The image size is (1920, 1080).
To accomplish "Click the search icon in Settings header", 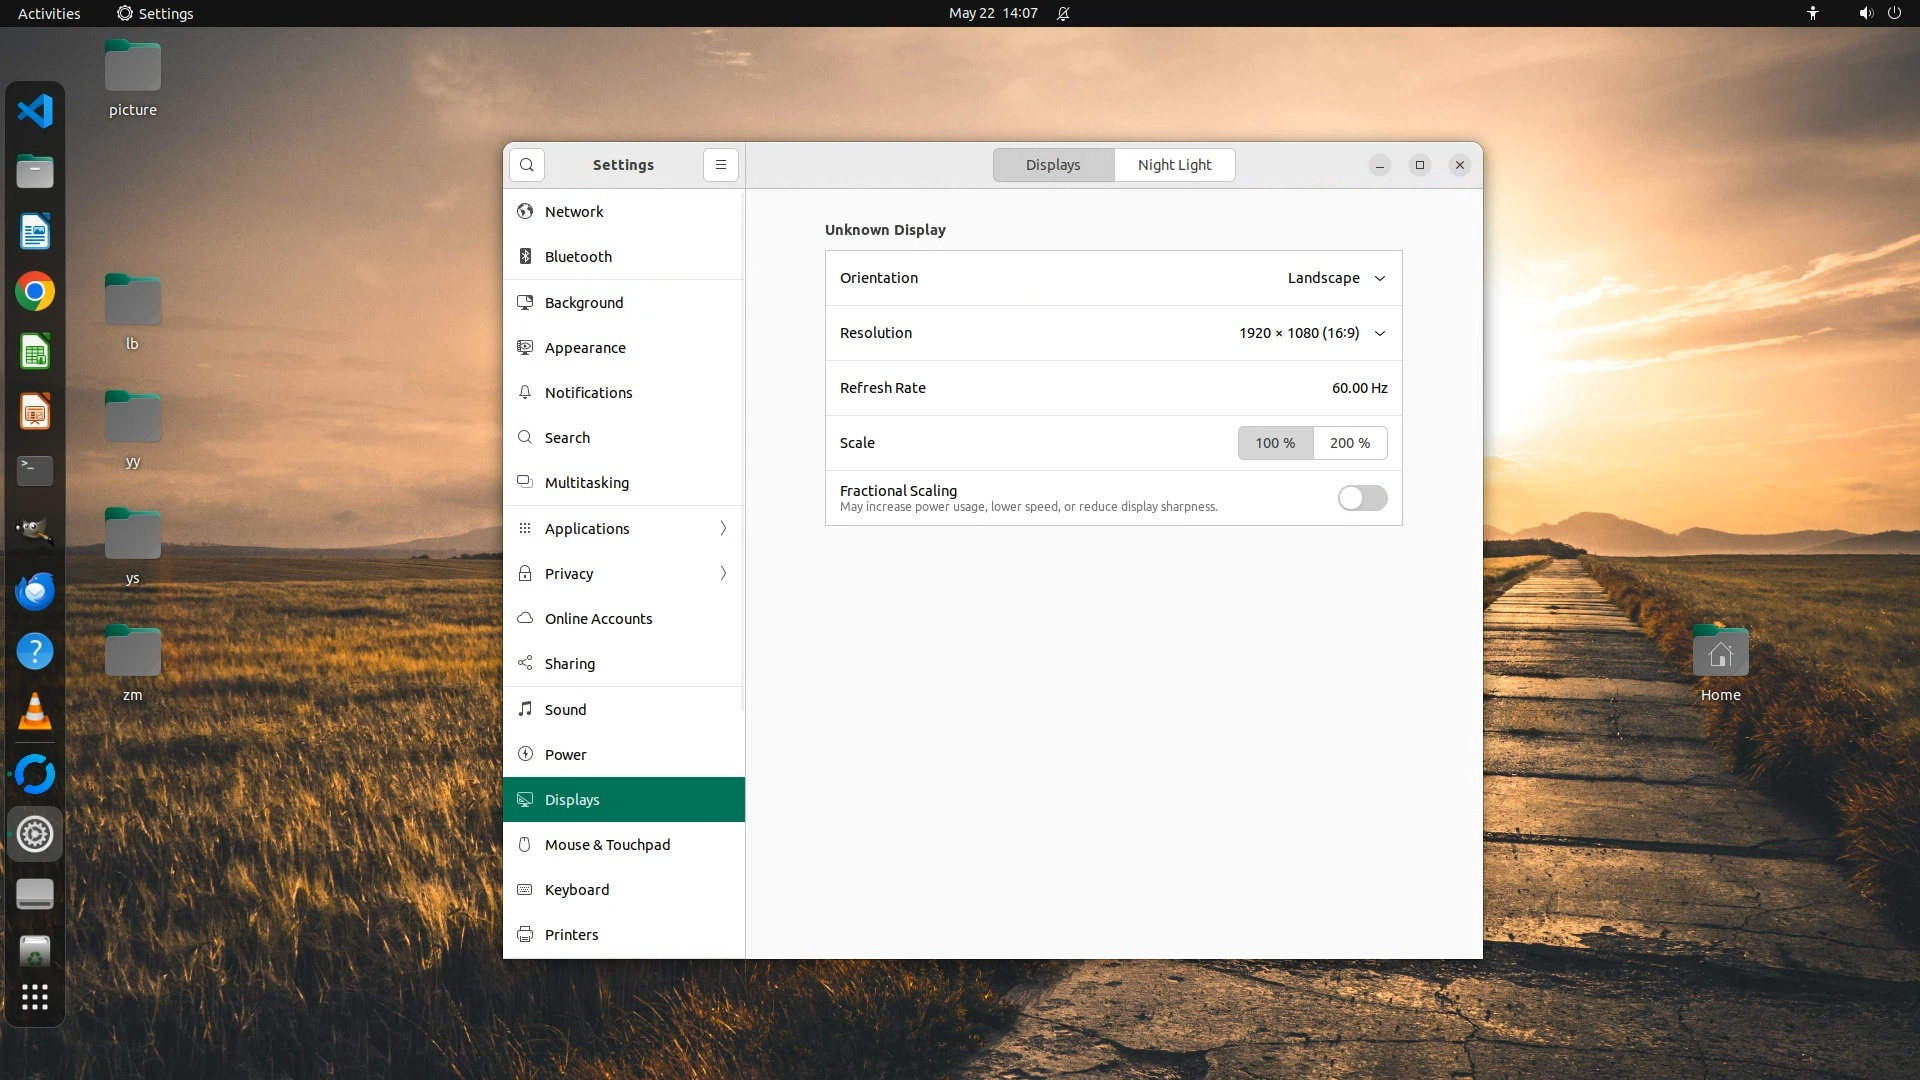I will tap(527, 165).
